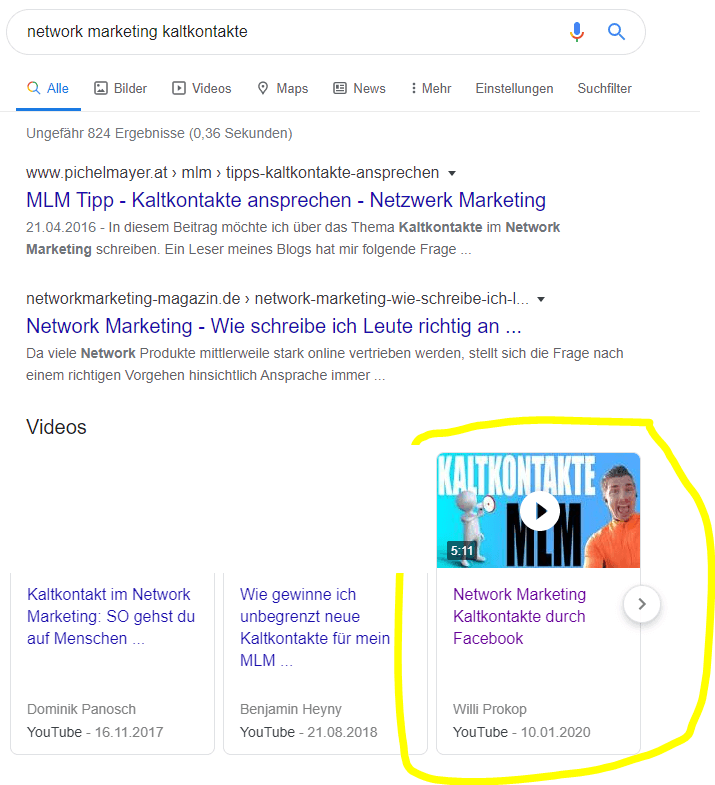Image resolution: width=715 pixels, height=785 pixels.
Task: Click the voice search microphone icon
Action: pos(577,32)
